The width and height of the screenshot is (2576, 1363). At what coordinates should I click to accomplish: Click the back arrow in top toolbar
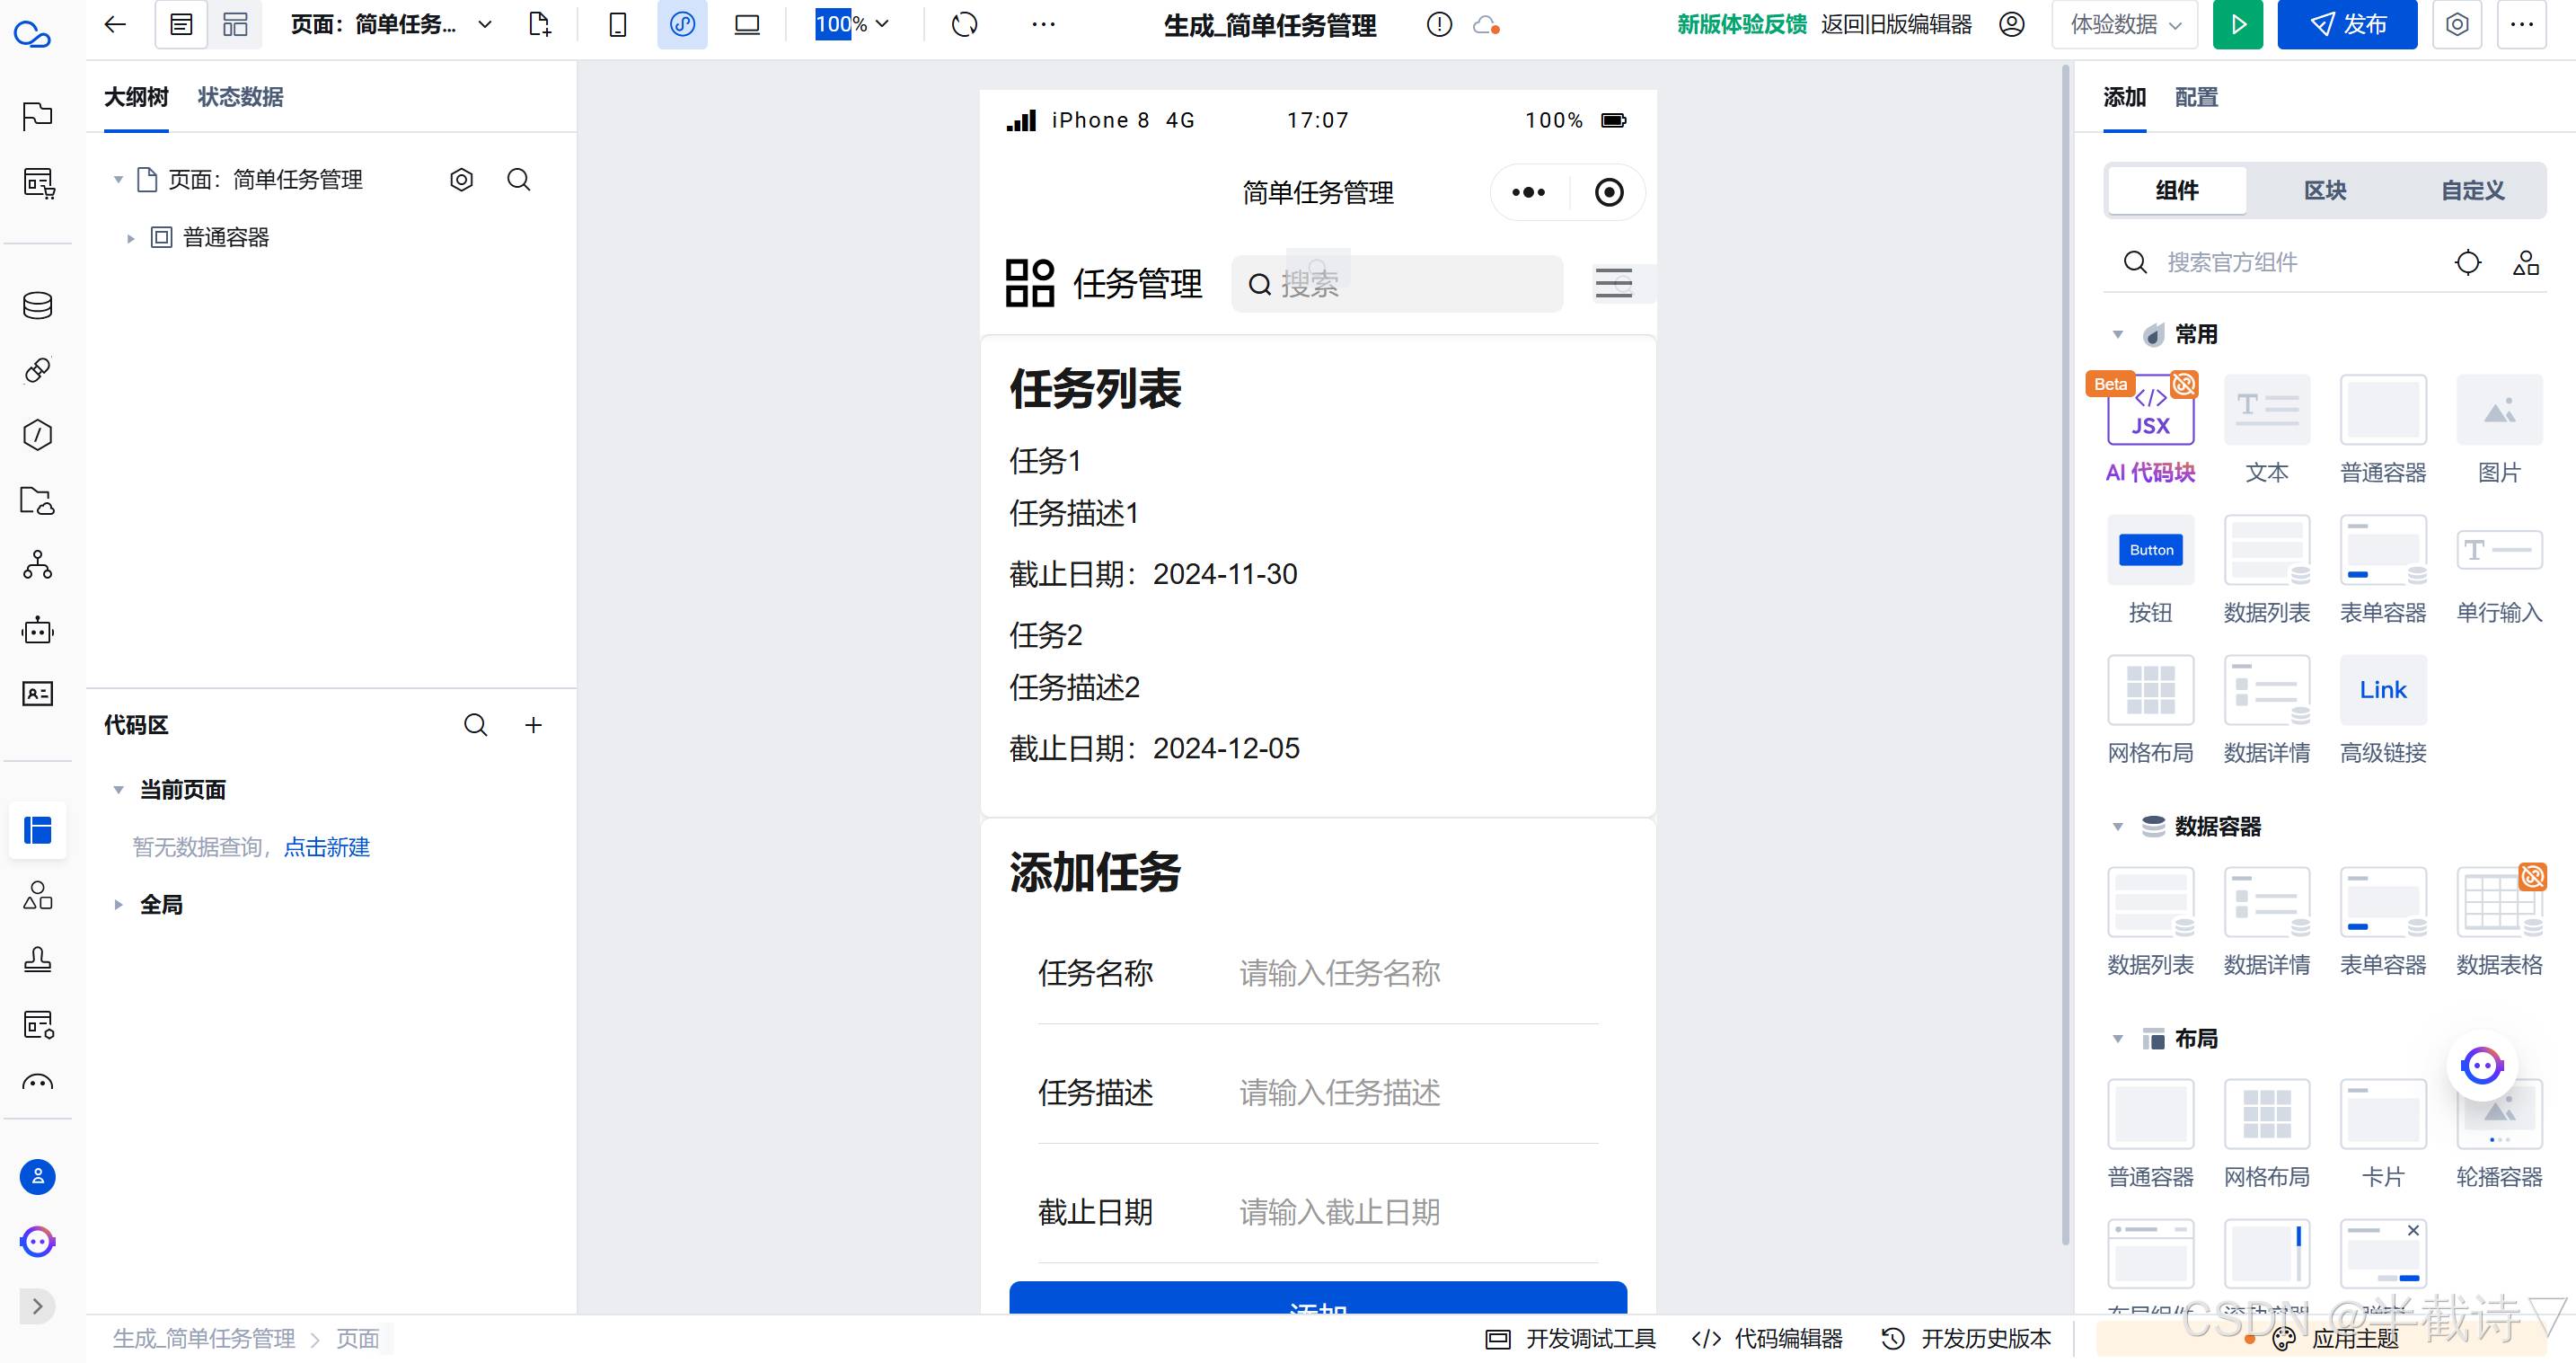tap(115, 25)
